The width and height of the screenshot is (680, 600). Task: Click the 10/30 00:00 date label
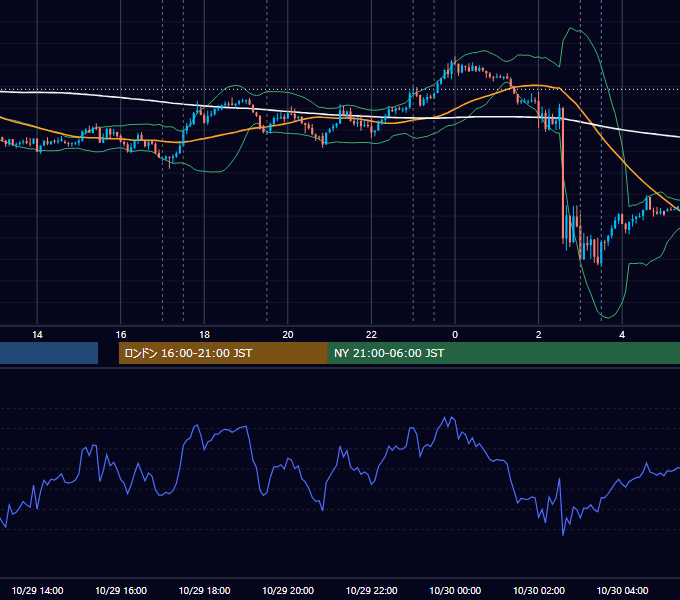[455, 590]
